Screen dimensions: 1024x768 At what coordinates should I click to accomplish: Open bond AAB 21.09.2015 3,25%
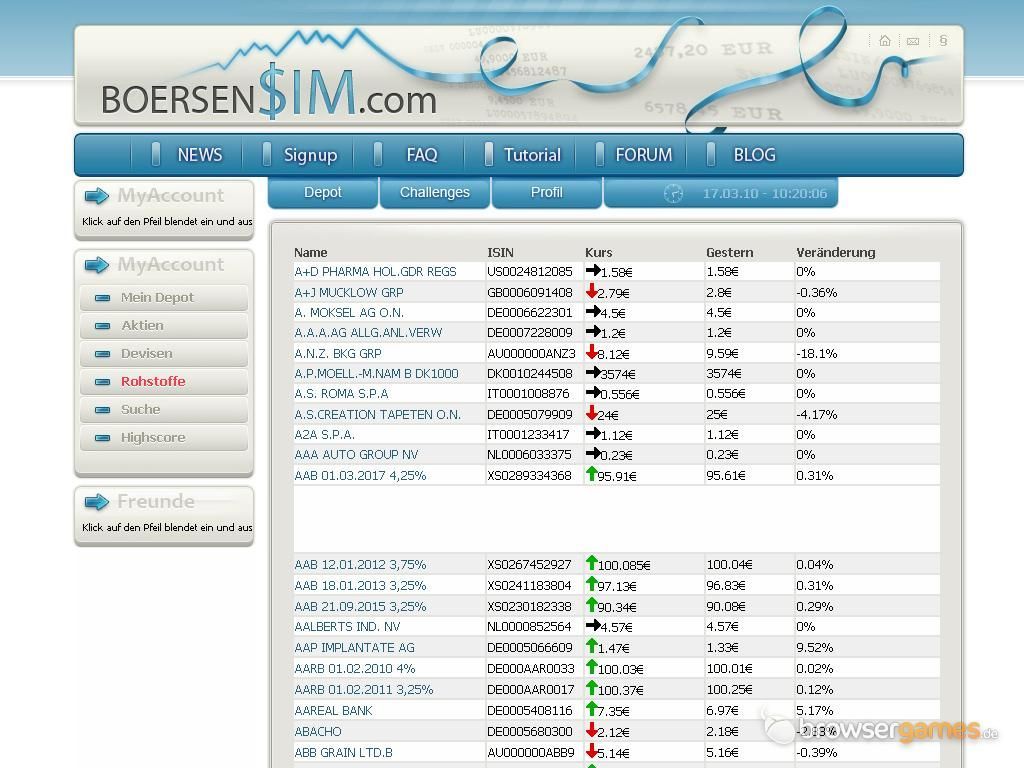(x=360, y=607)
